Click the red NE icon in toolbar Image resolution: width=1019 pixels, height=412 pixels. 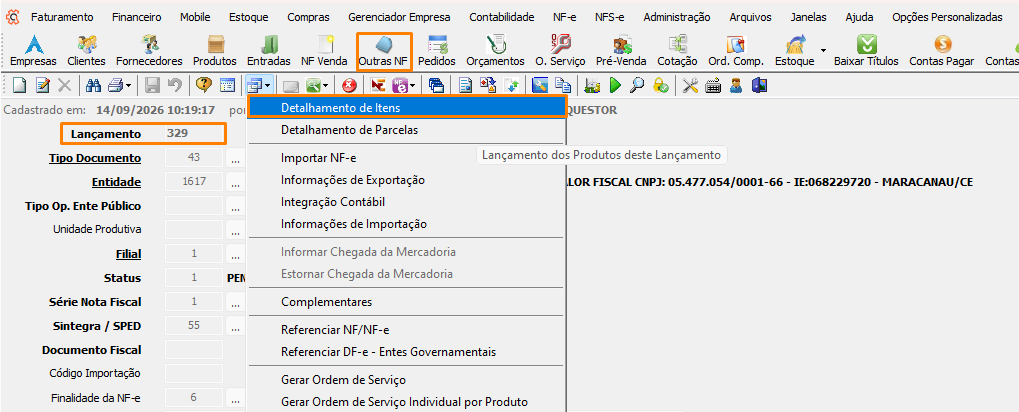[x=377, y=84]
